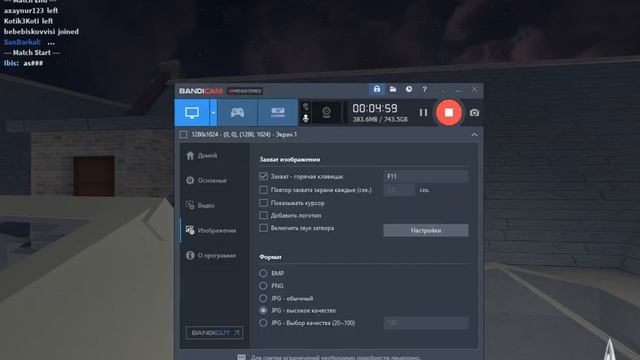This screenshot has width=640, height=360.
Task: Click the 00:04:59 recording timer
Action: click(x=375, y=108)
